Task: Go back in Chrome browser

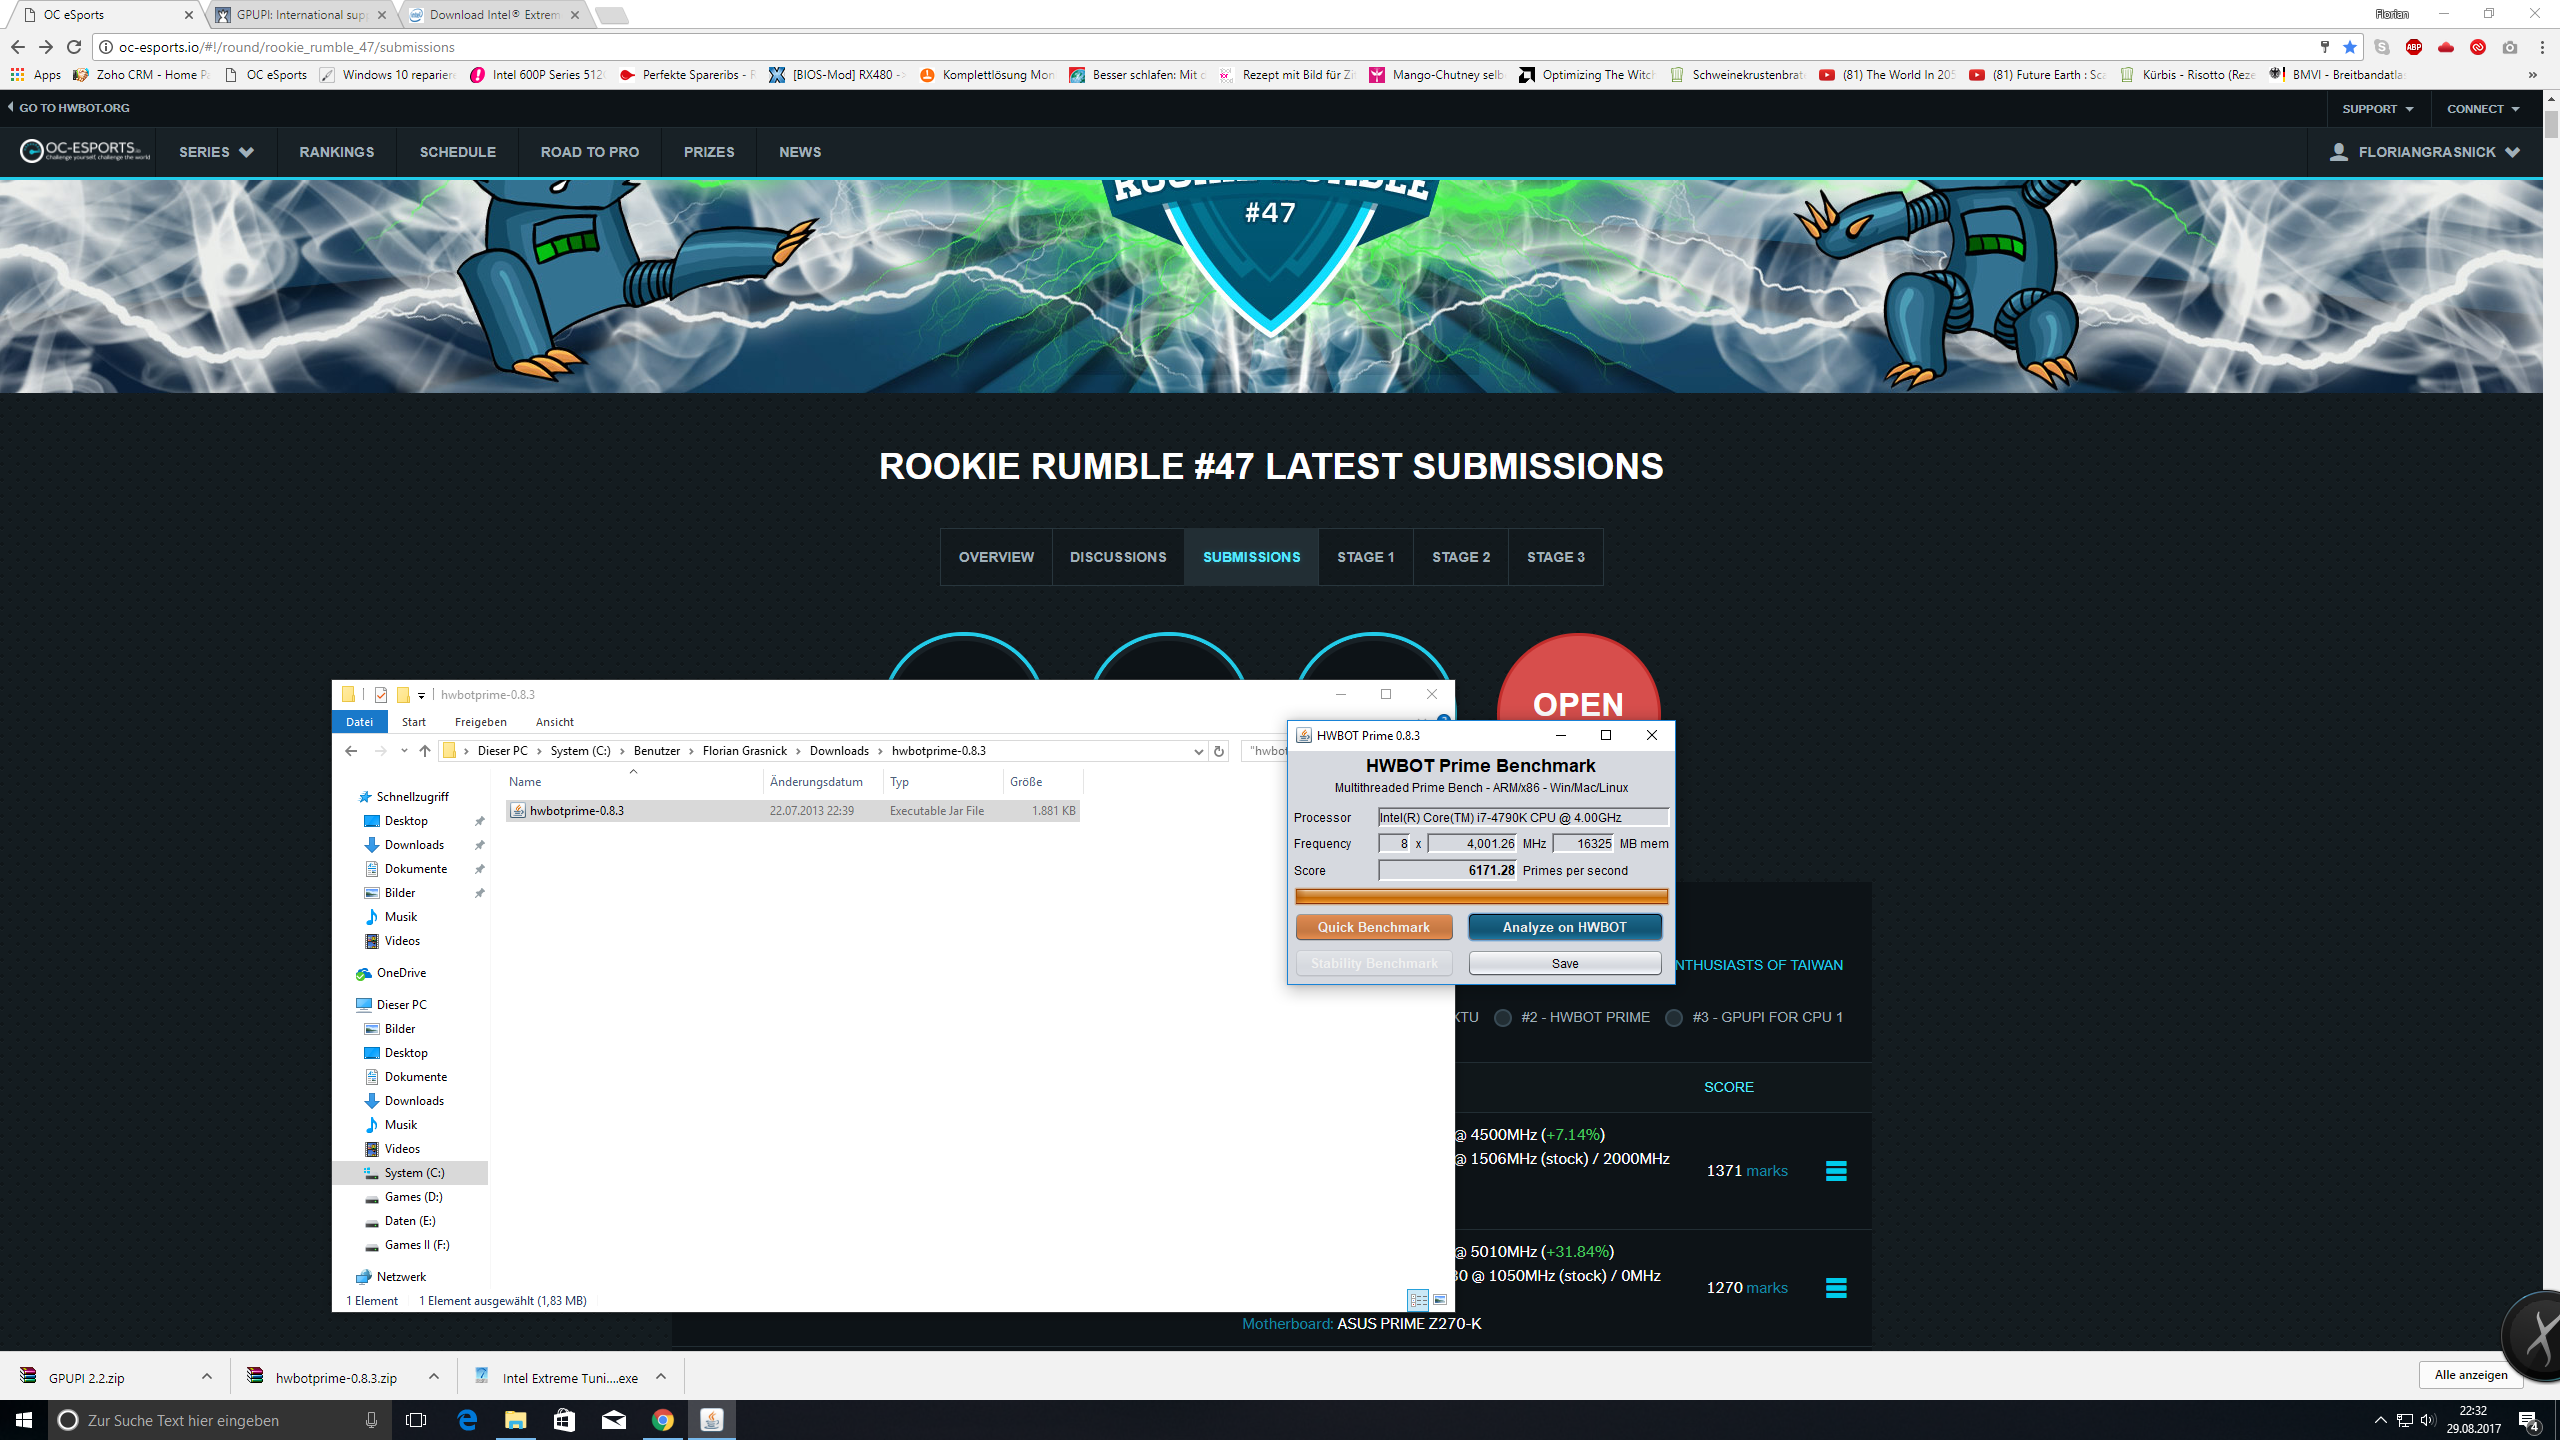Action: 17,47
